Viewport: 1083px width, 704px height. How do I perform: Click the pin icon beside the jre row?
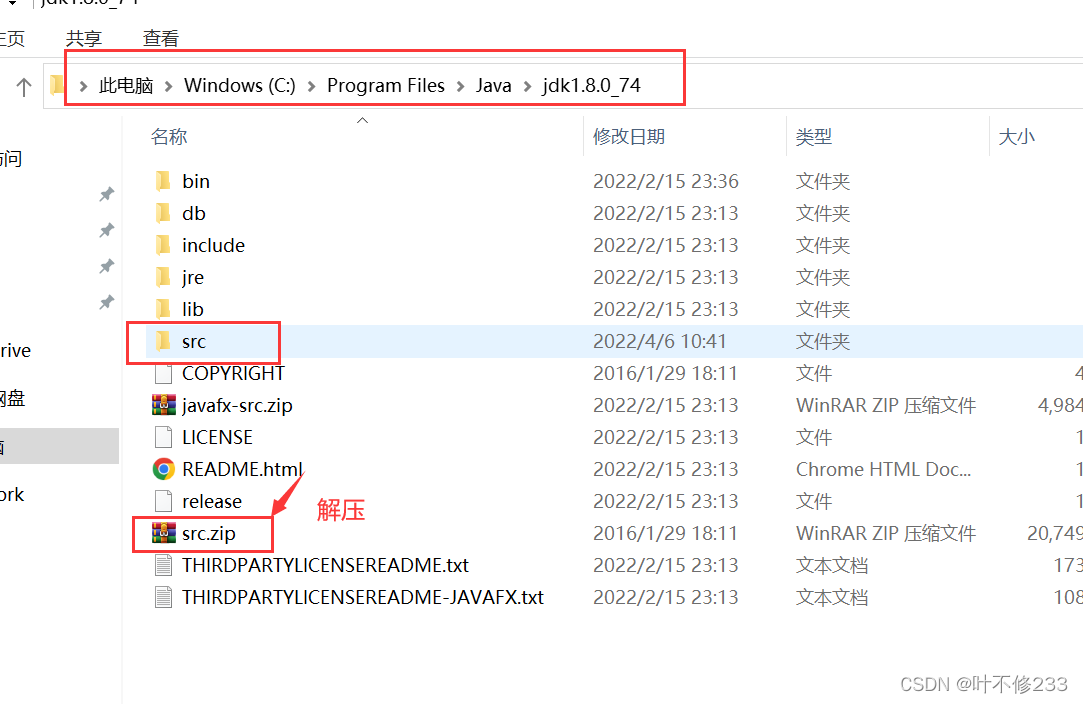point(106,266)
